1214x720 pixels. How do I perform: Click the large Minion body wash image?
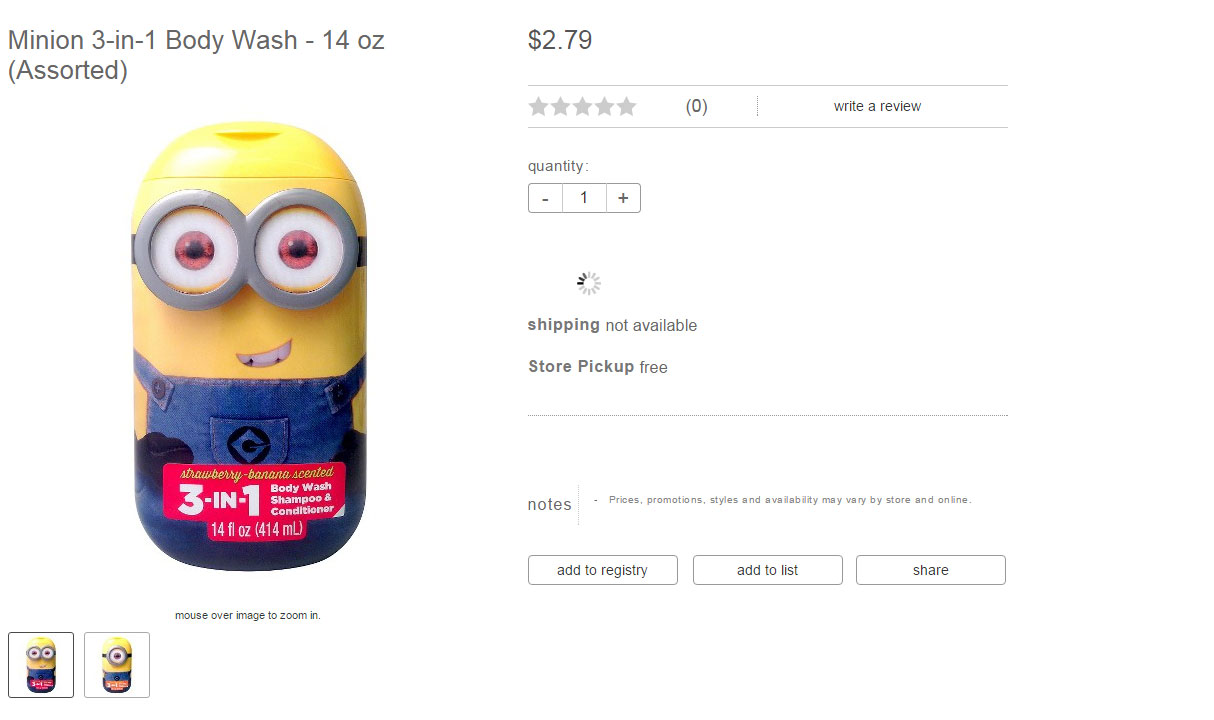point(248,350)
